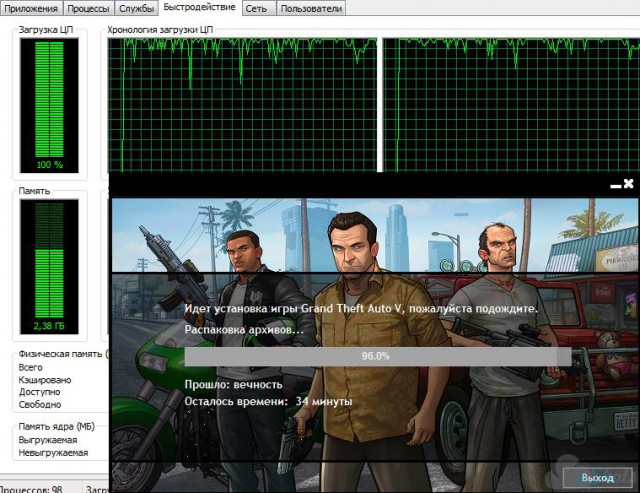The image size is (640, 493).
Task: Switch to the Приложения tab
Action: [31, 8]
